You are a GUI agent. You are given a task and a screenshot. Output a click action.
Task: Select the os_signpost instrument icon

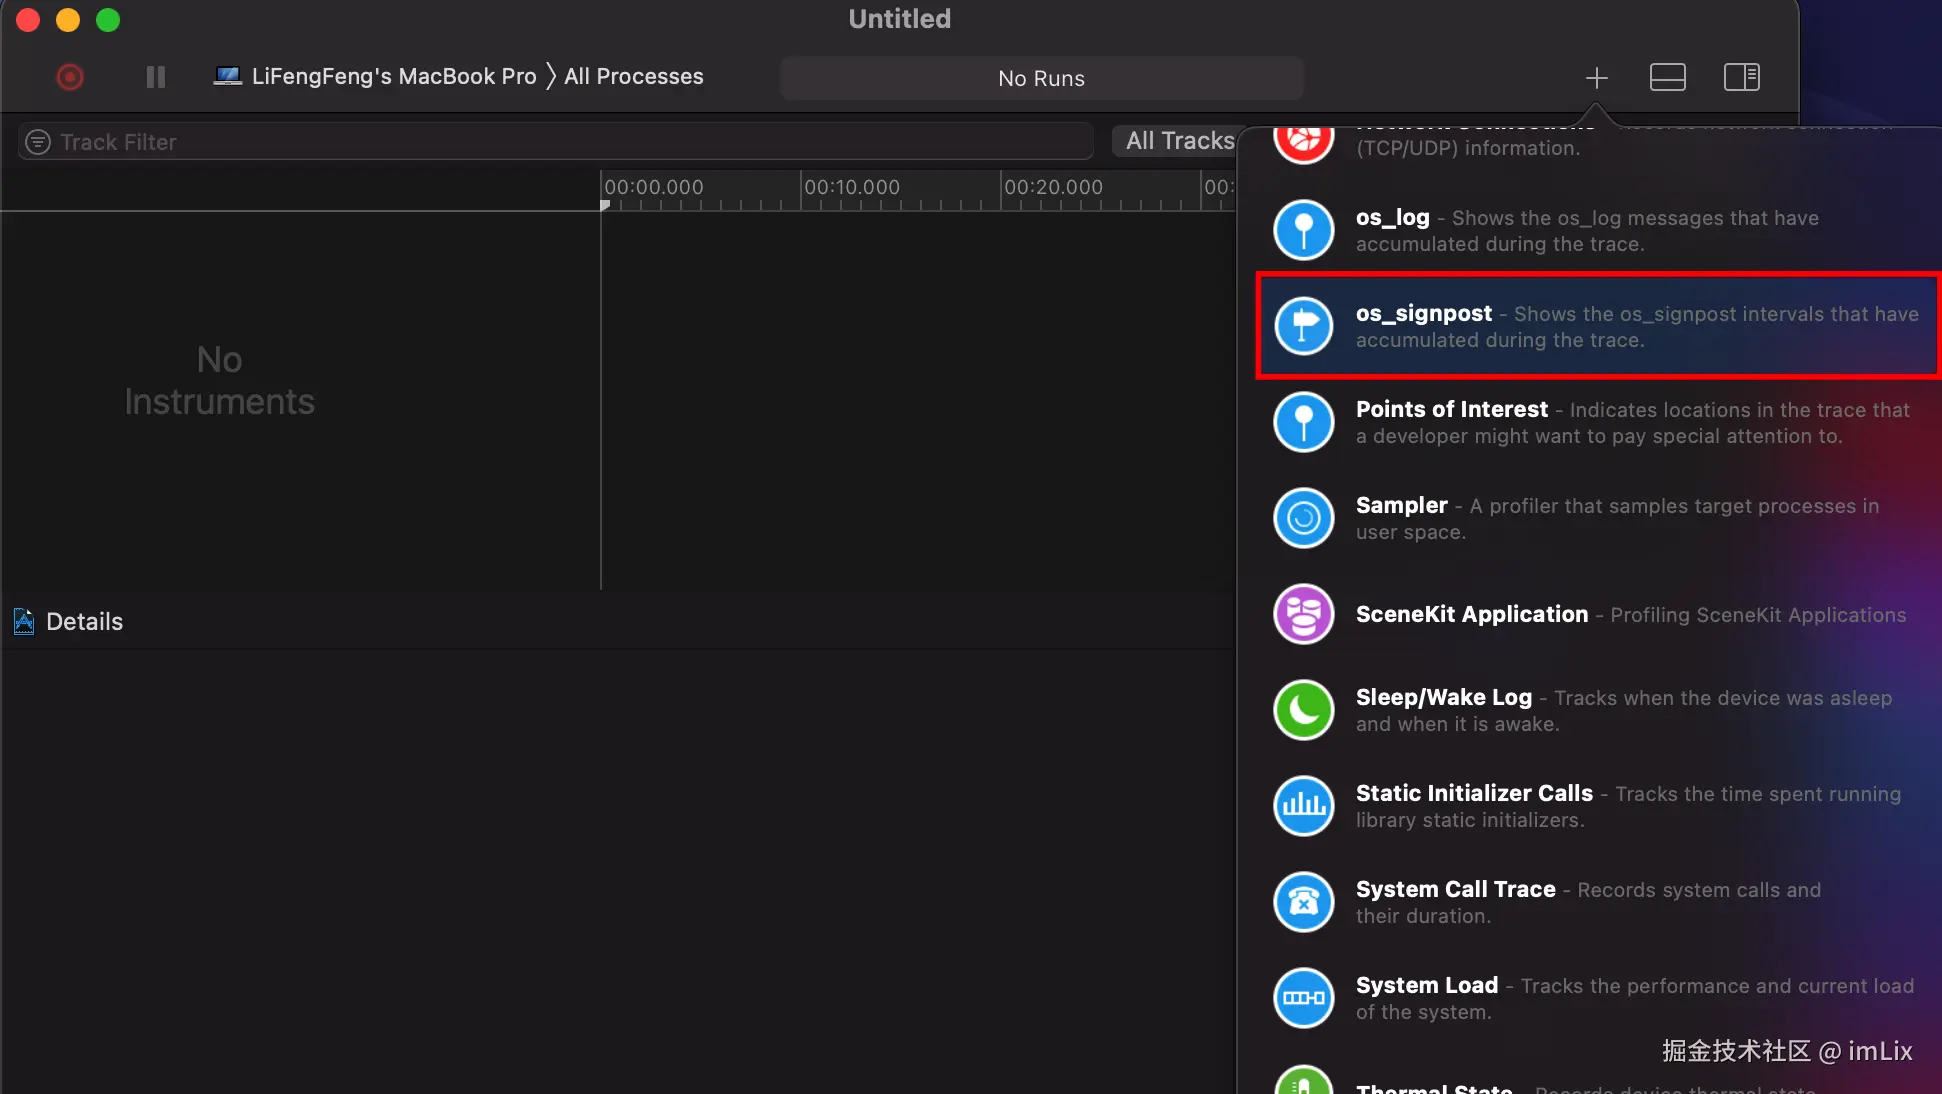tap(1303, 326)
